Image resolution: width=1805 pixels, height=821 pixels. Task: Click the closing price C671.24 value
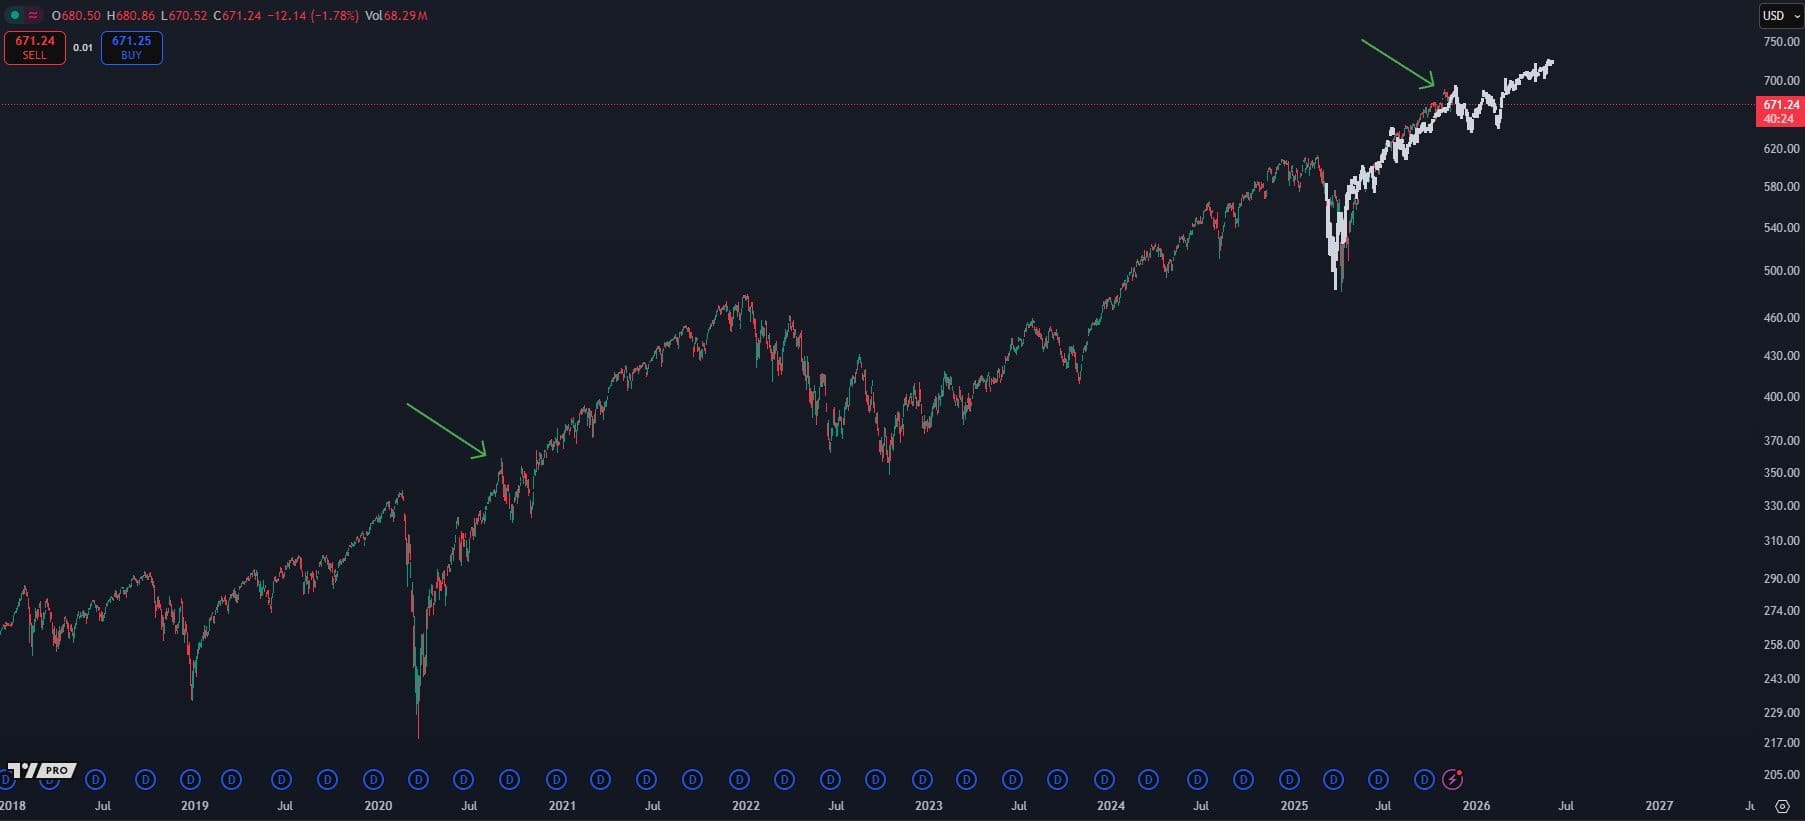click(x=237, y=15)
